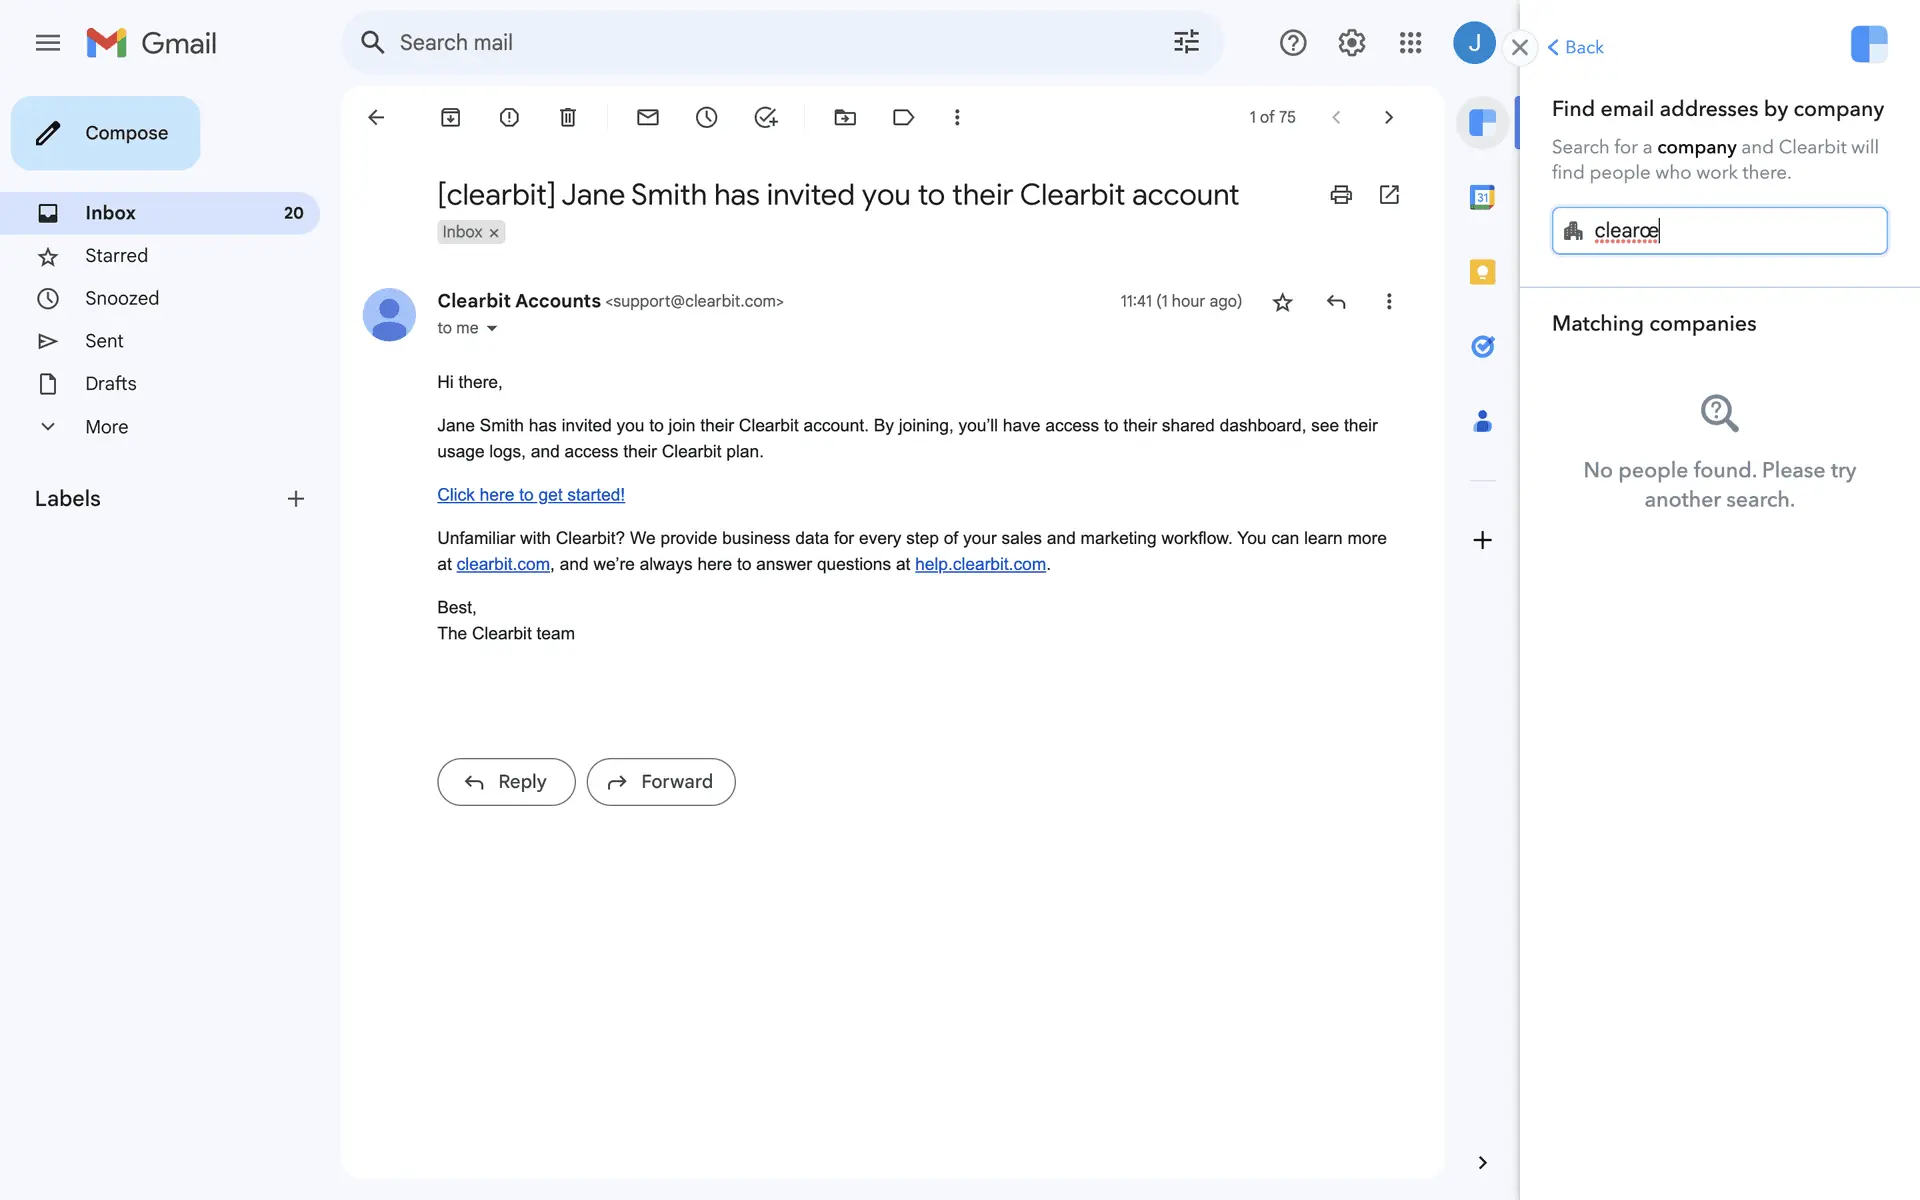
Task: Open Google Calendar side panel icon
Action: pos(1482,197)
